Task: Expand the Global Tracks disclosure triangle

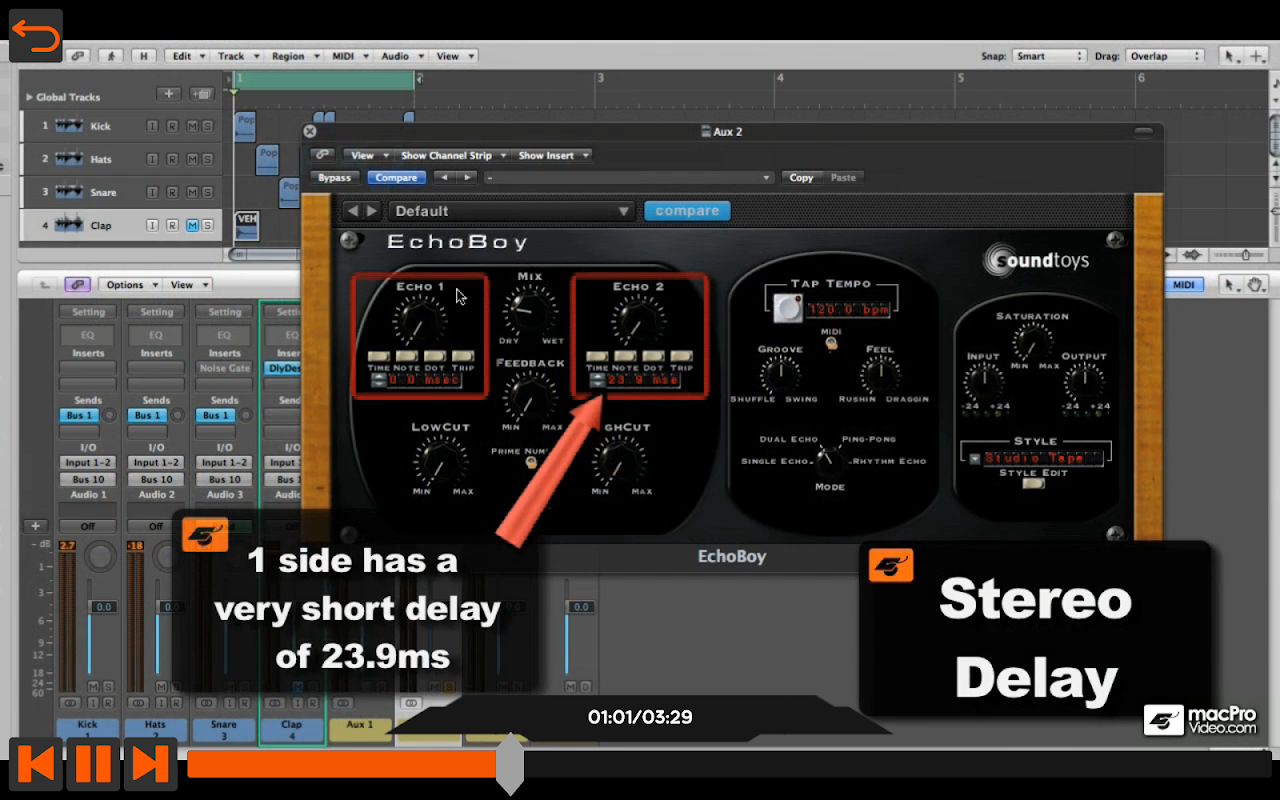Action: (29, 97)
